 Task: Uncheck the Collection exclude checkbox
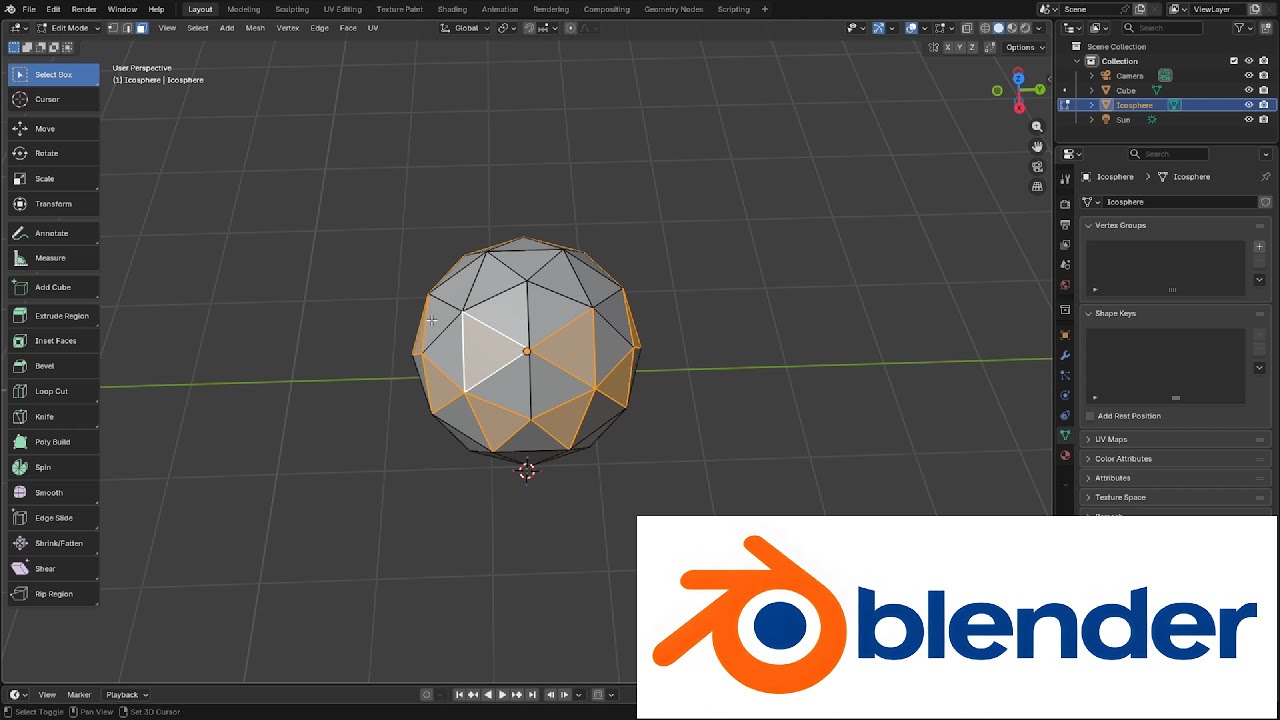[1234, 61]
